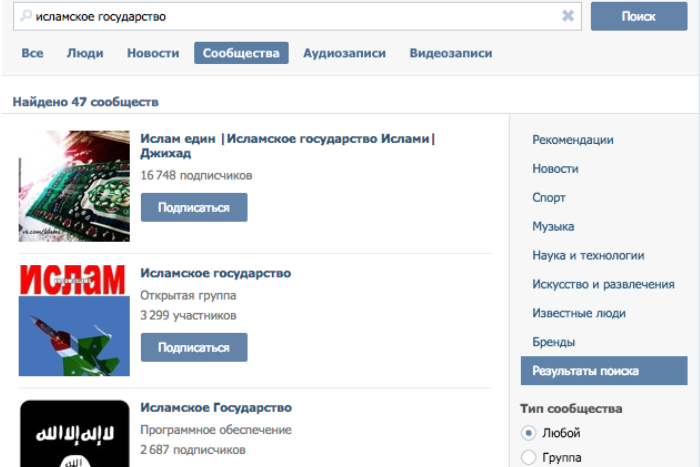Image resolution: width=700 pixels, height=467 pixels.
Task: Subscribe to Ислам един community
Action: pos(194,208)
